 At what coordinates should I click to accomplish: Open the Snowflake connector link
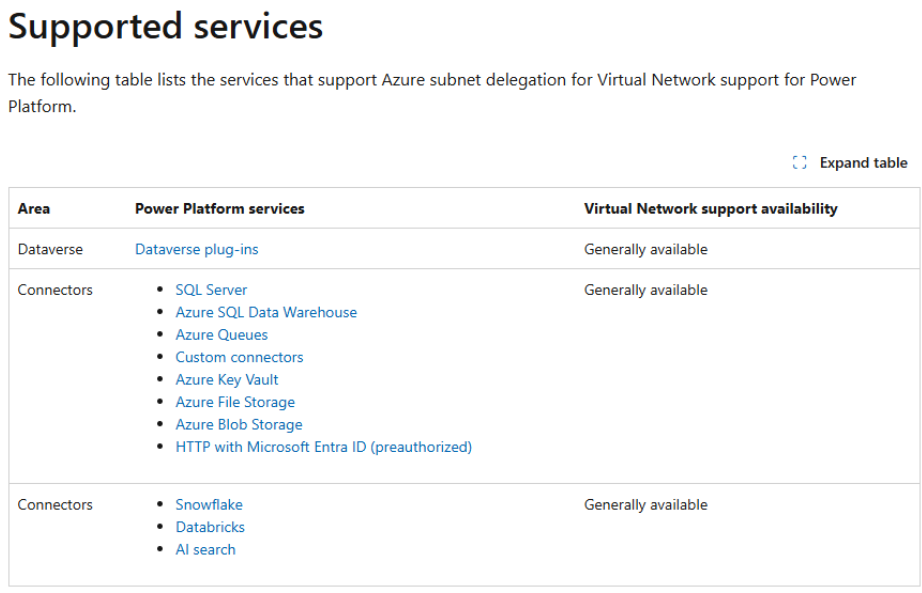[x=209, y=505]
